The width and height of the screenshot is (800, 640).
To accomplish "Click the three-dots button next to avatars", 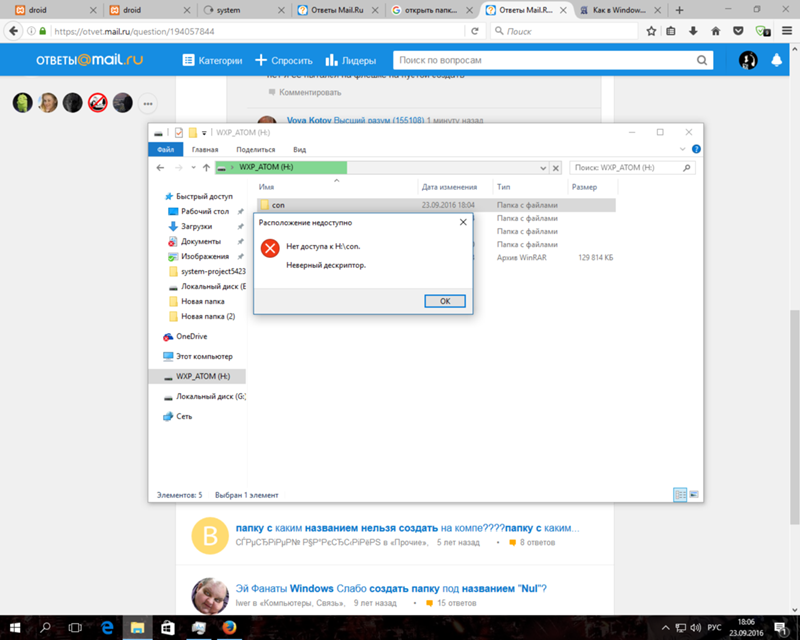I will pyautogui.click(x=148, y=104).
